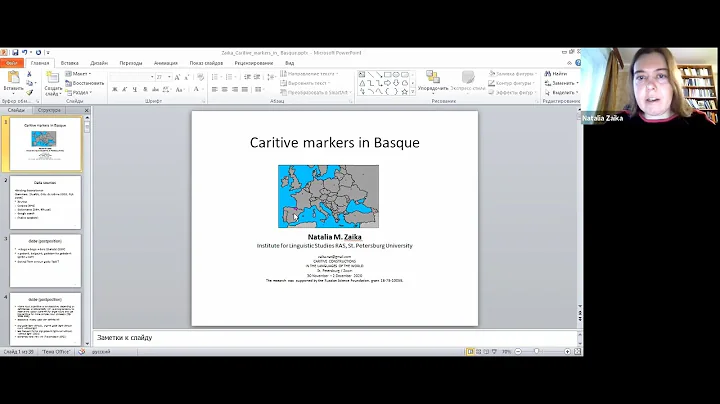Open the change case Aa dropdown

[x=180, y=90]
